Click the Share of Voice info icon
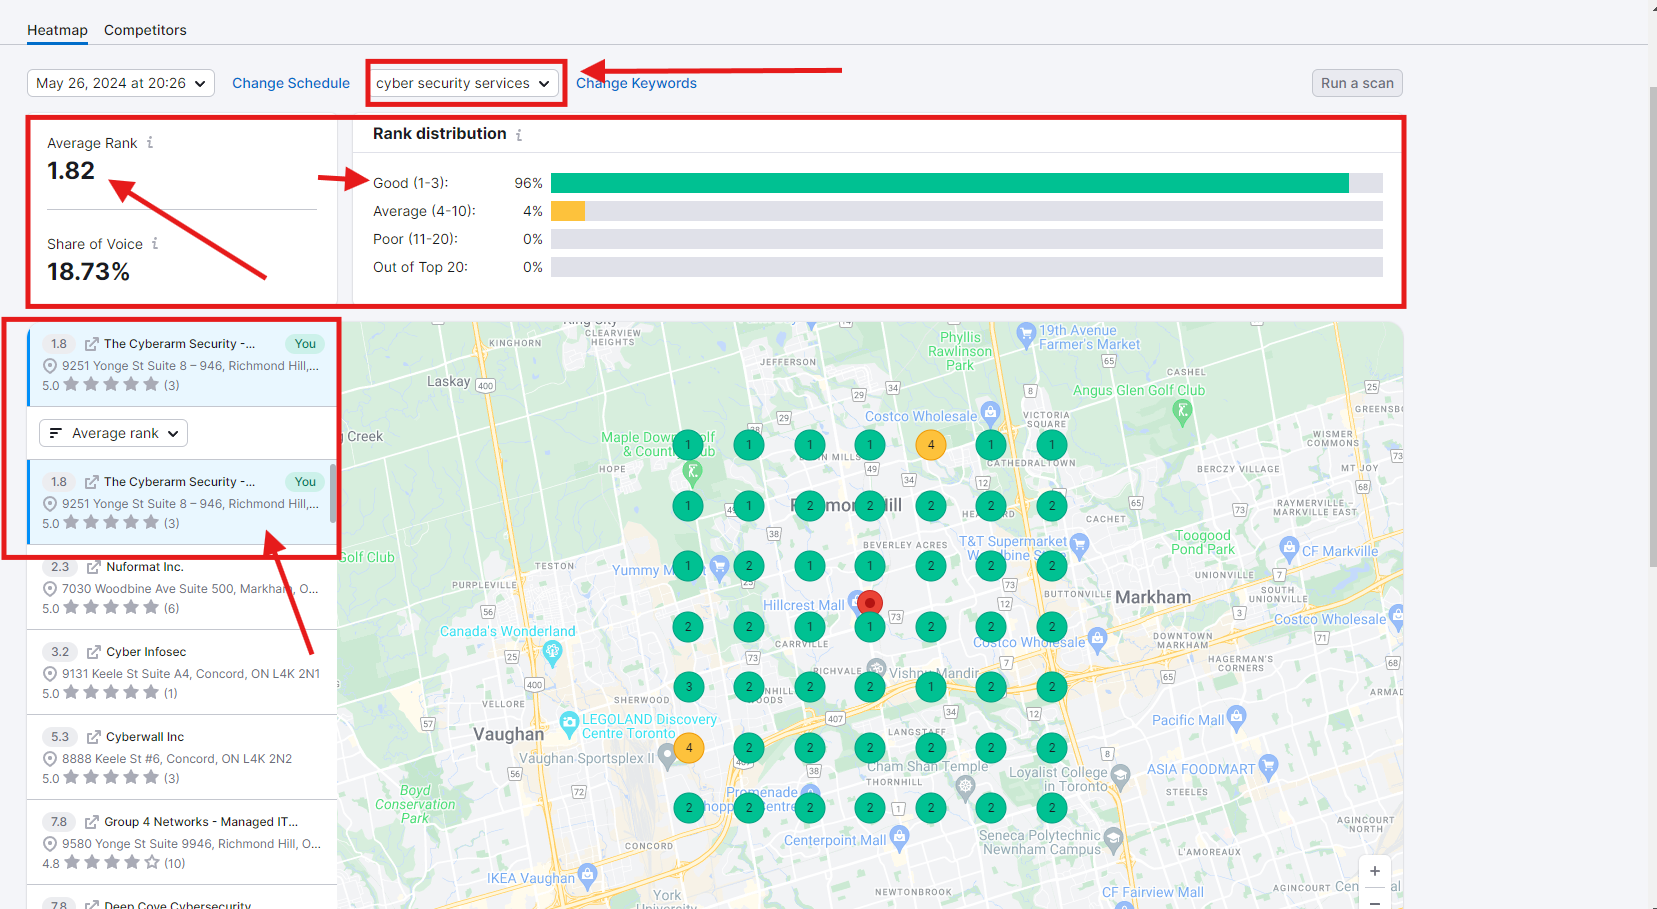This screenshot has height=909, width=1657. click(156, 243)
